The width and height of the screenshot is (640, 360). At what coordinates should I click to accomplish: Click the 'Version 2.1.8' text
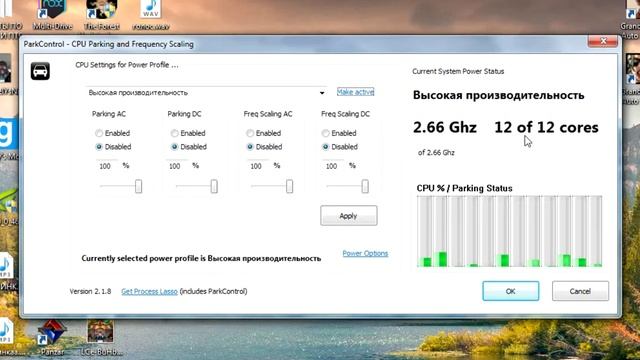(90, 291)
